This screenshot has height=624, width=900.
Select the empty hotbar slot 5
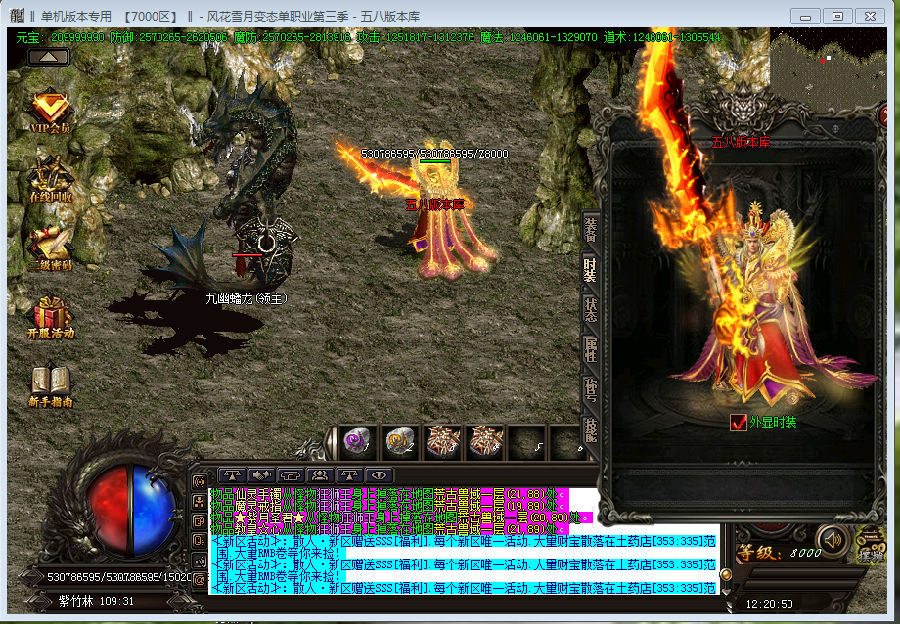[527, 442]
